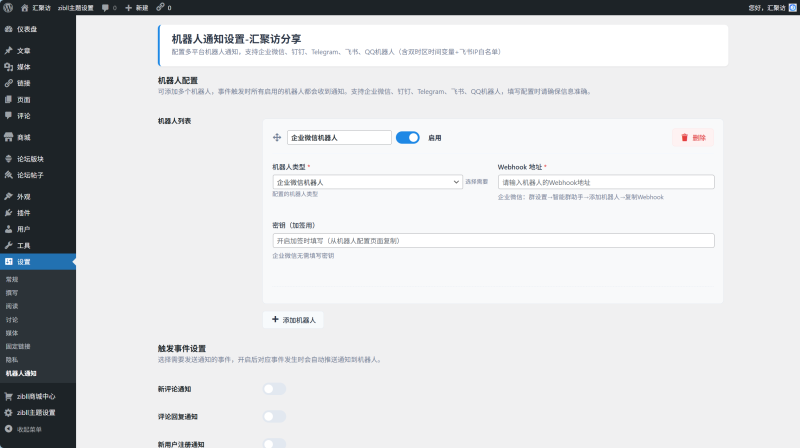Open 商城 shop section in sidebar
The width and height of the screenshot is (800, 448).
(x=23, y=137)
